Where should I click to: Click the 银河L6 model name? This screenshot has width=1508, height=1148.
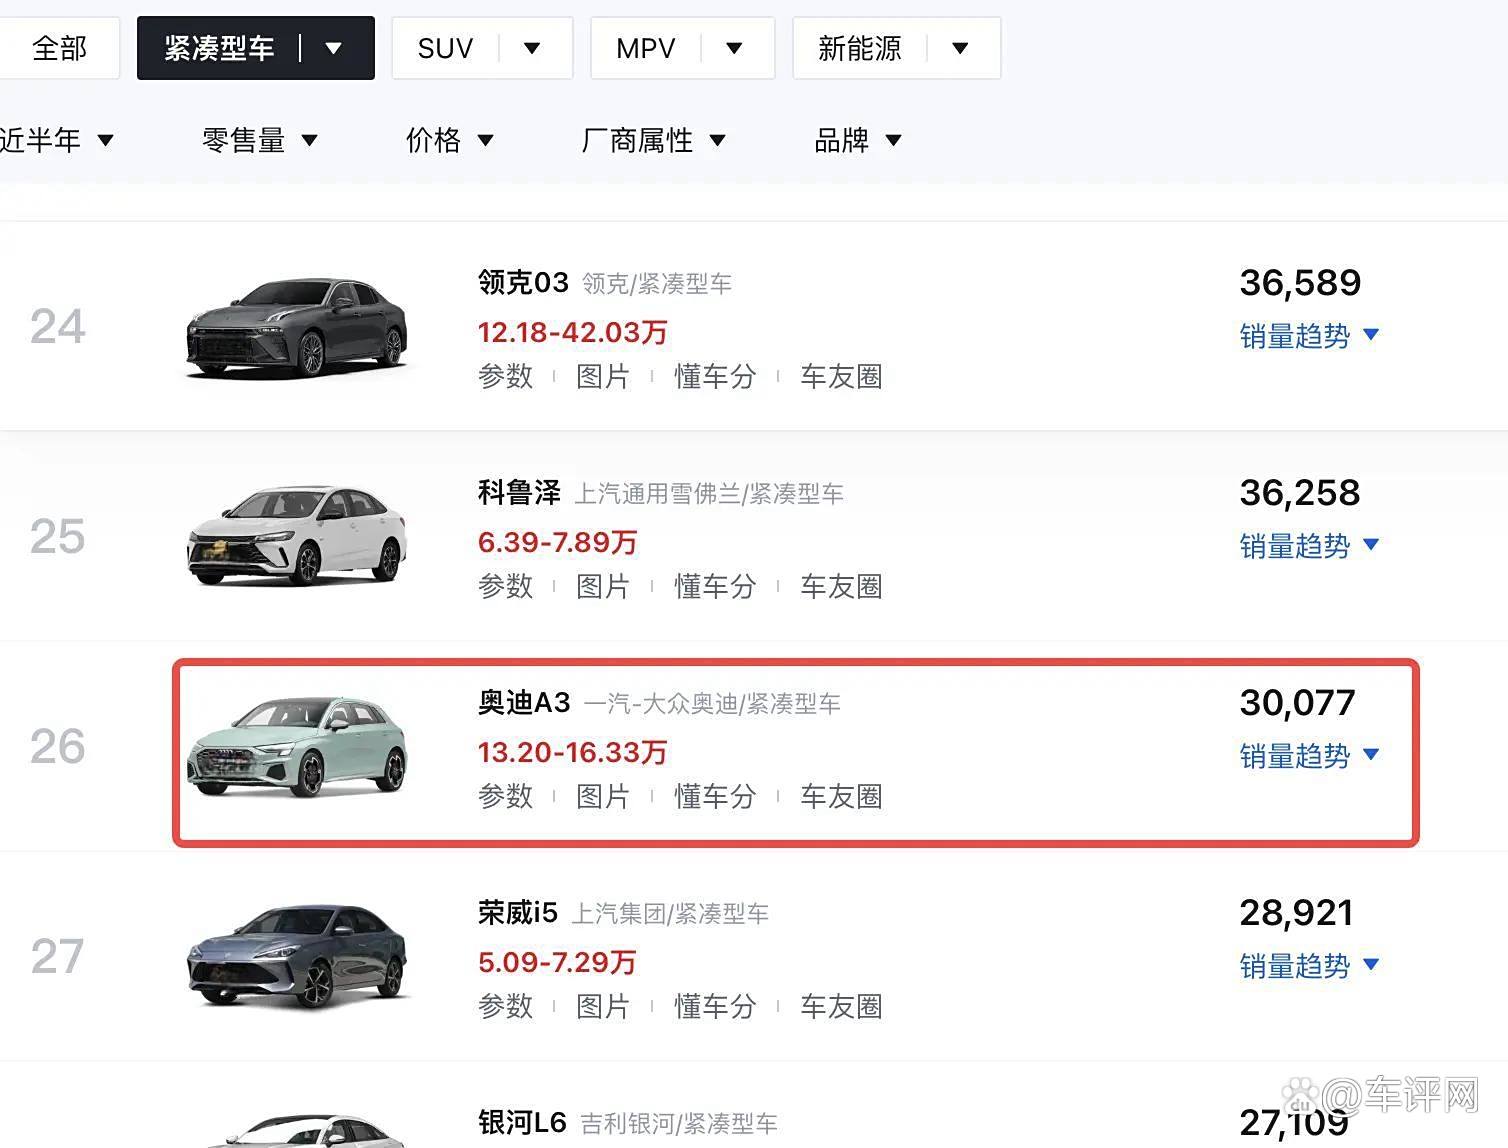pyautogui.click(x=520, y=1122)
